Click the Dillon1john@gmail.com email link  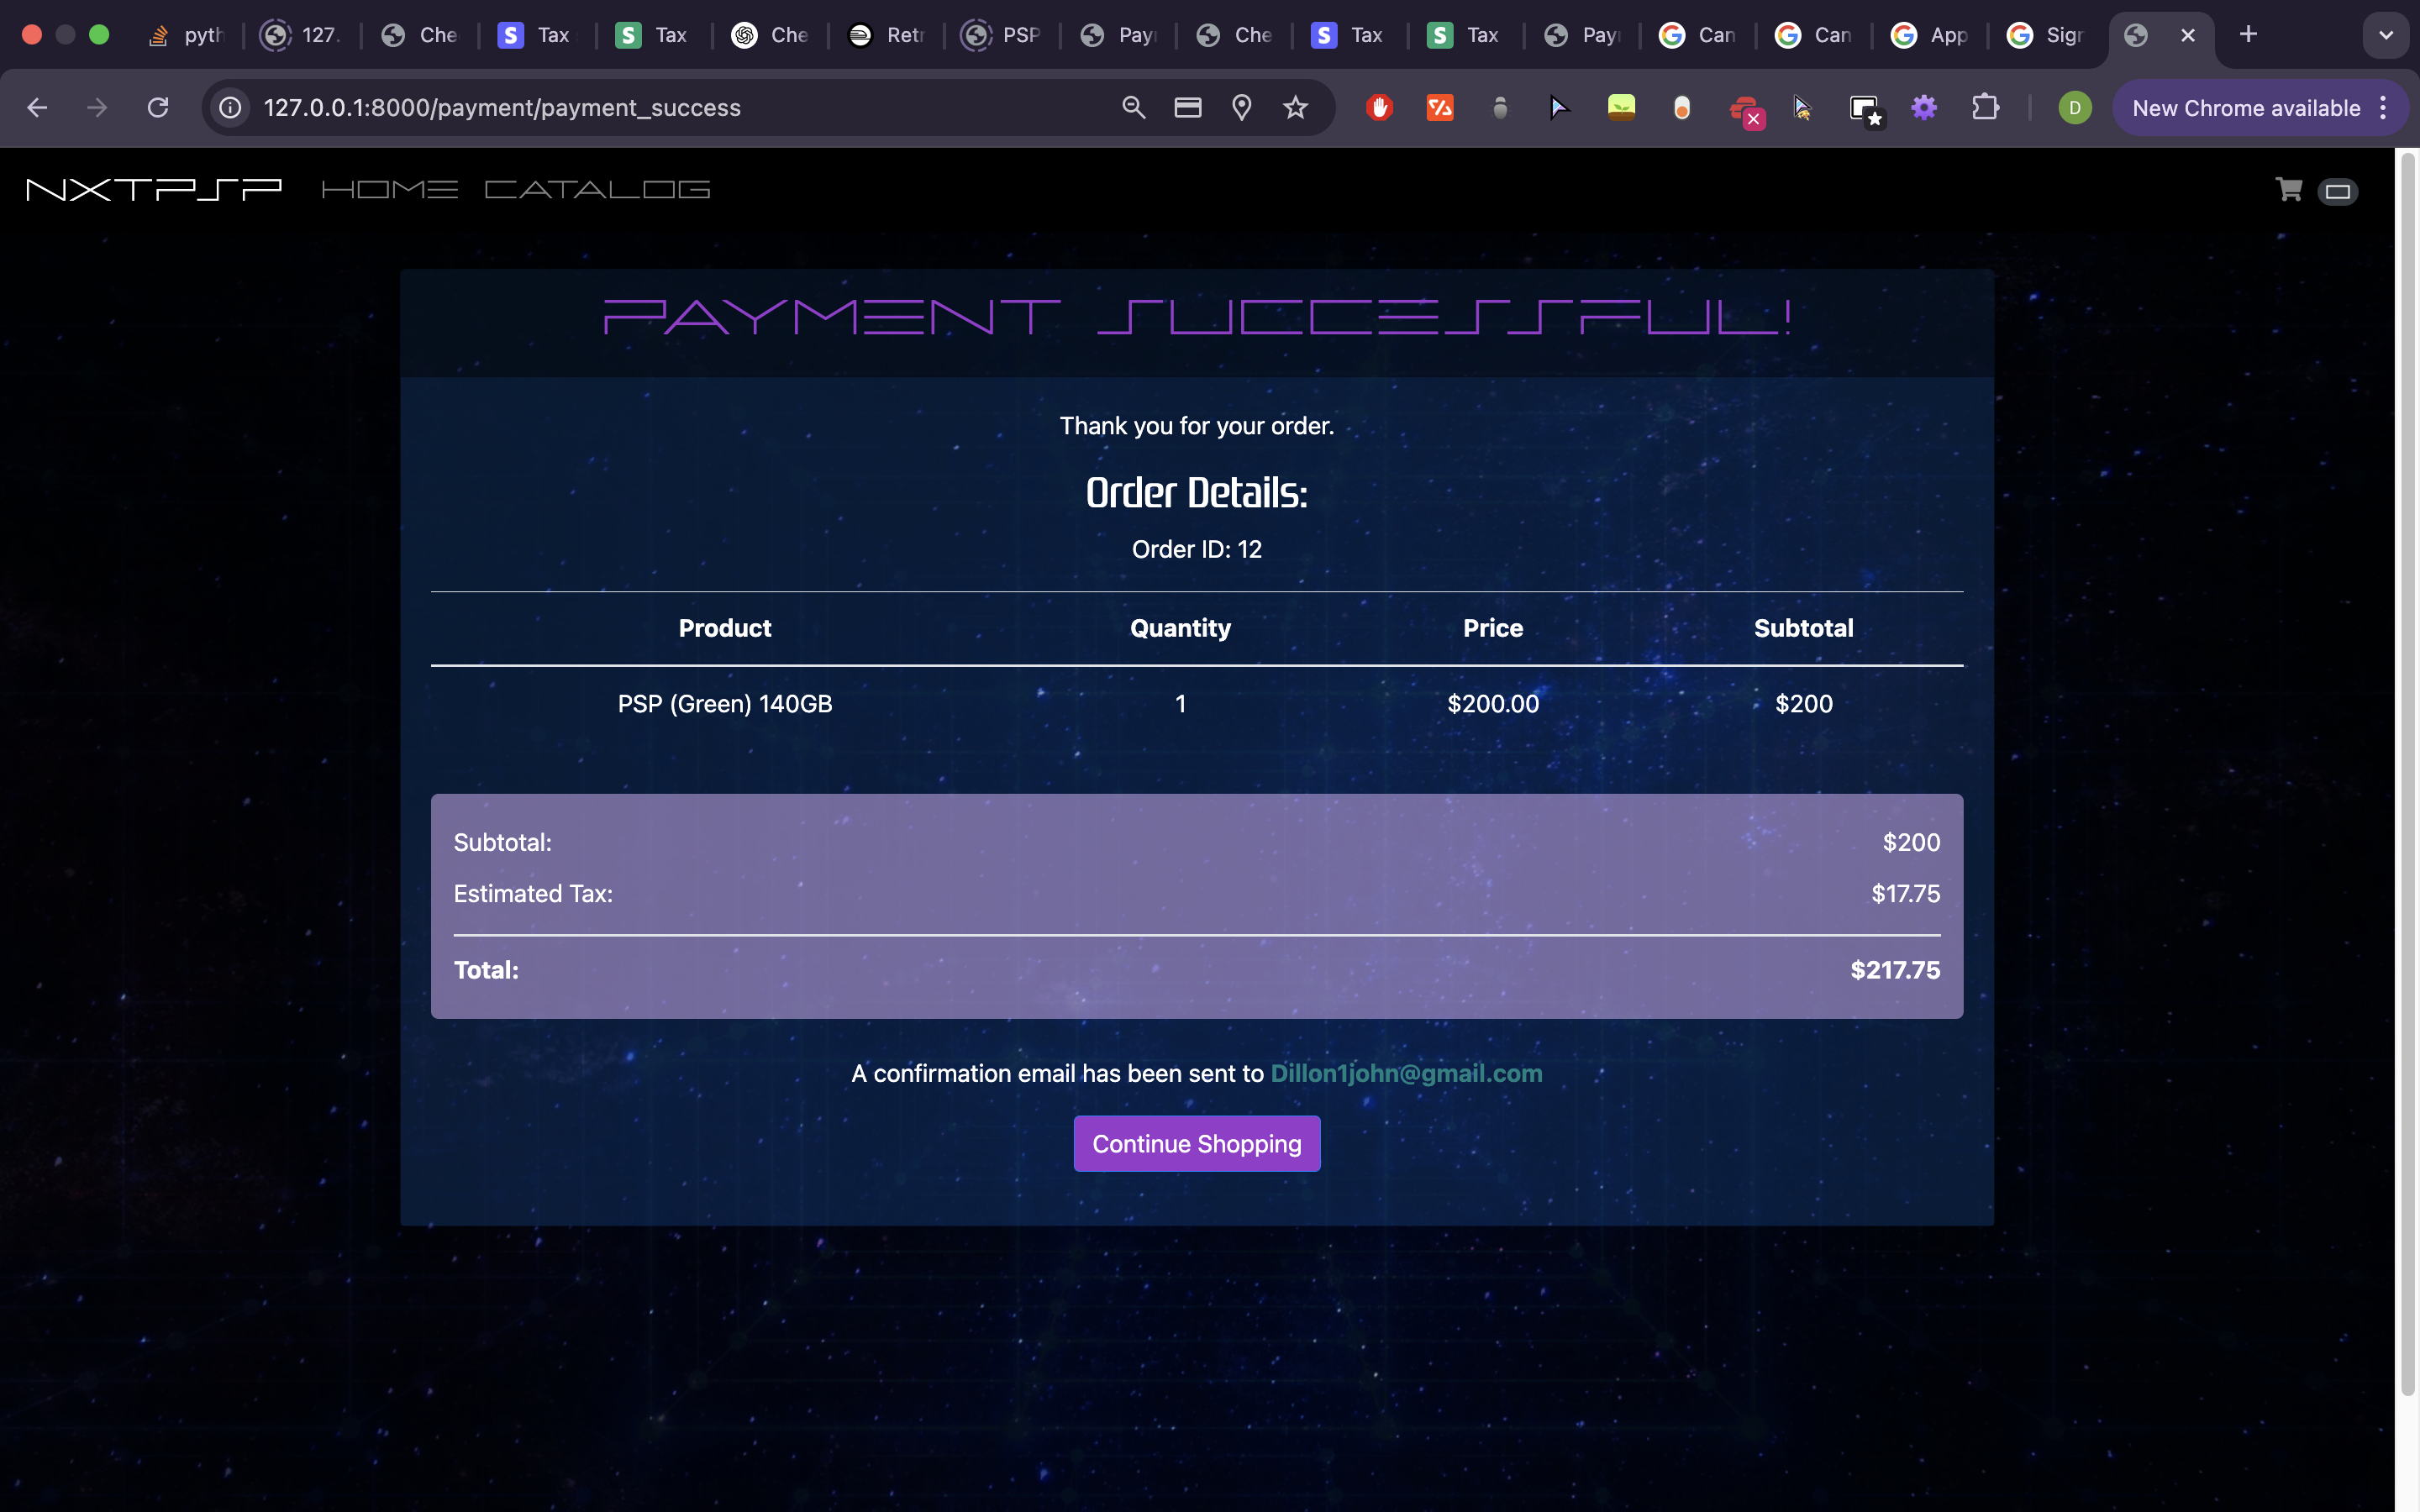[x=1405, y=1073]
